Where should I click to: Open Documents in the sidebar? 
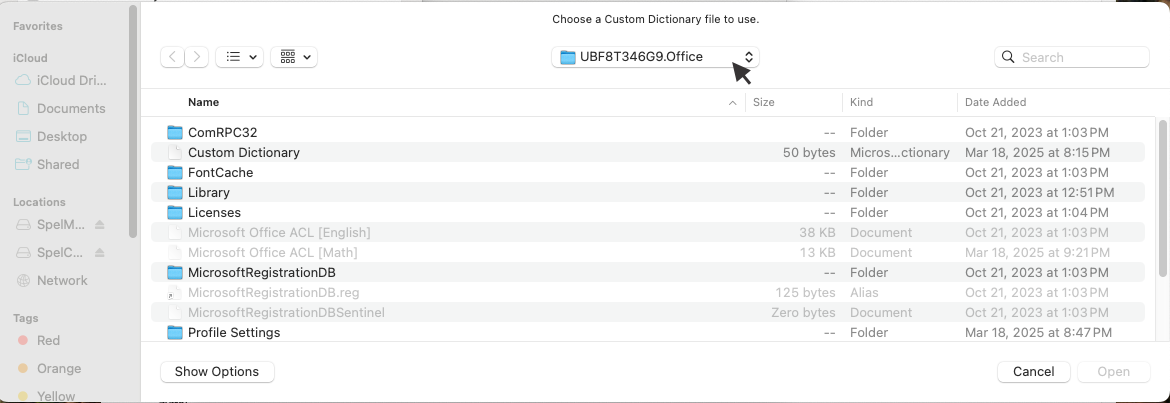pyautogui.click(x=70, y=108)
